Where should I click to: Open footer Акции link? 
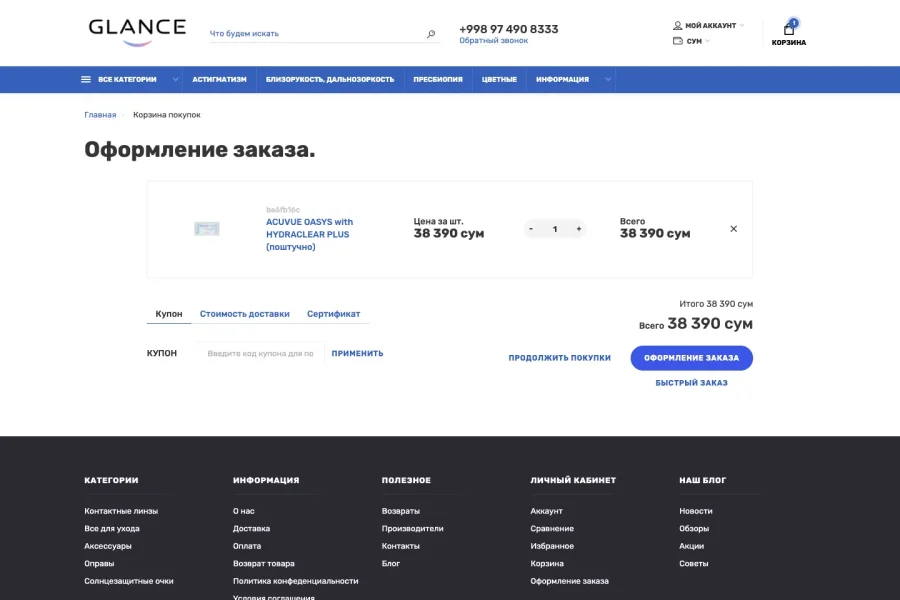coord(692,546)
